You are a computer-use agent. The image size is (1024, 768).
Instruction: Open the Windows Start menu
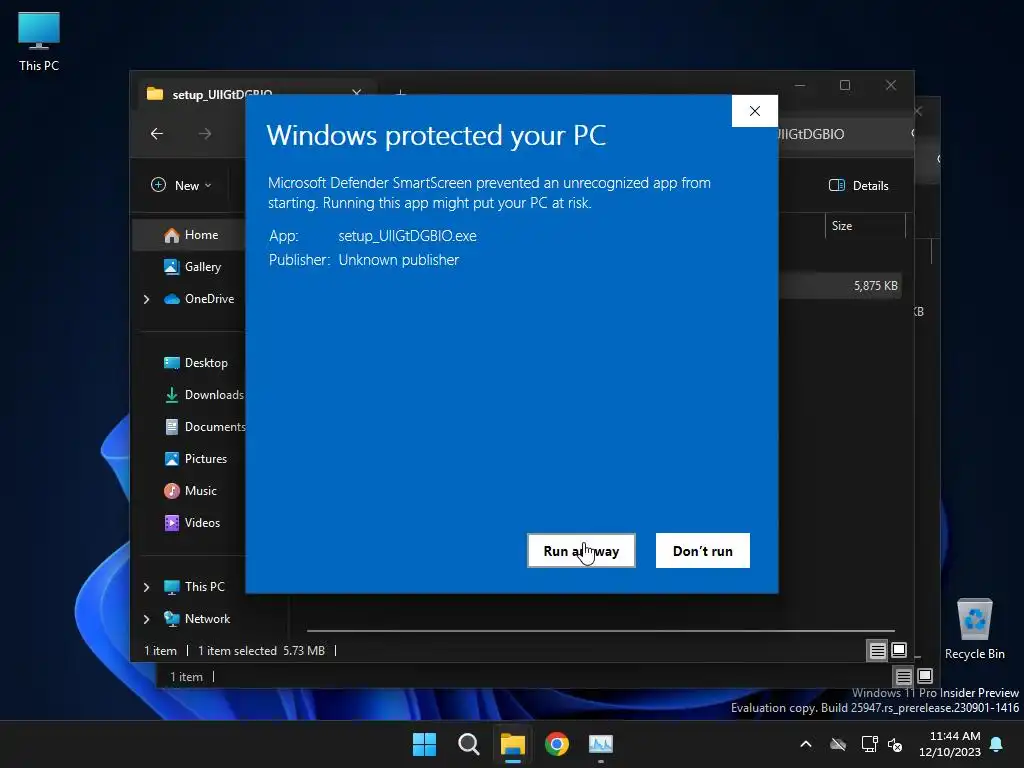[x=424, y=744]
